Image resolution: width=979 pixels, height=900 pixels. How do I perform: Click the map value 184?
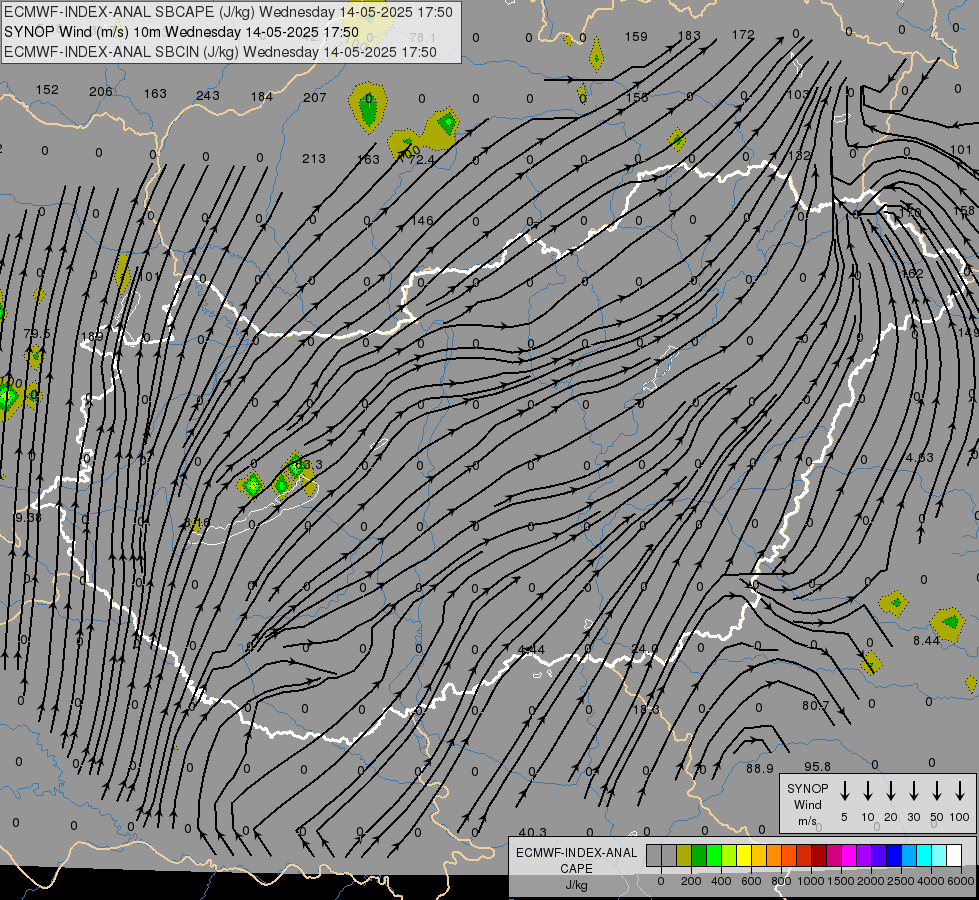pyautogui.click(x=262, y=97)
